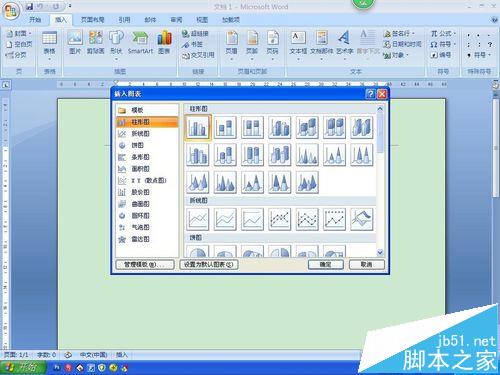Open the 形状 (Shapes) dropdown
500x375 pixels.
coord(116,46)
